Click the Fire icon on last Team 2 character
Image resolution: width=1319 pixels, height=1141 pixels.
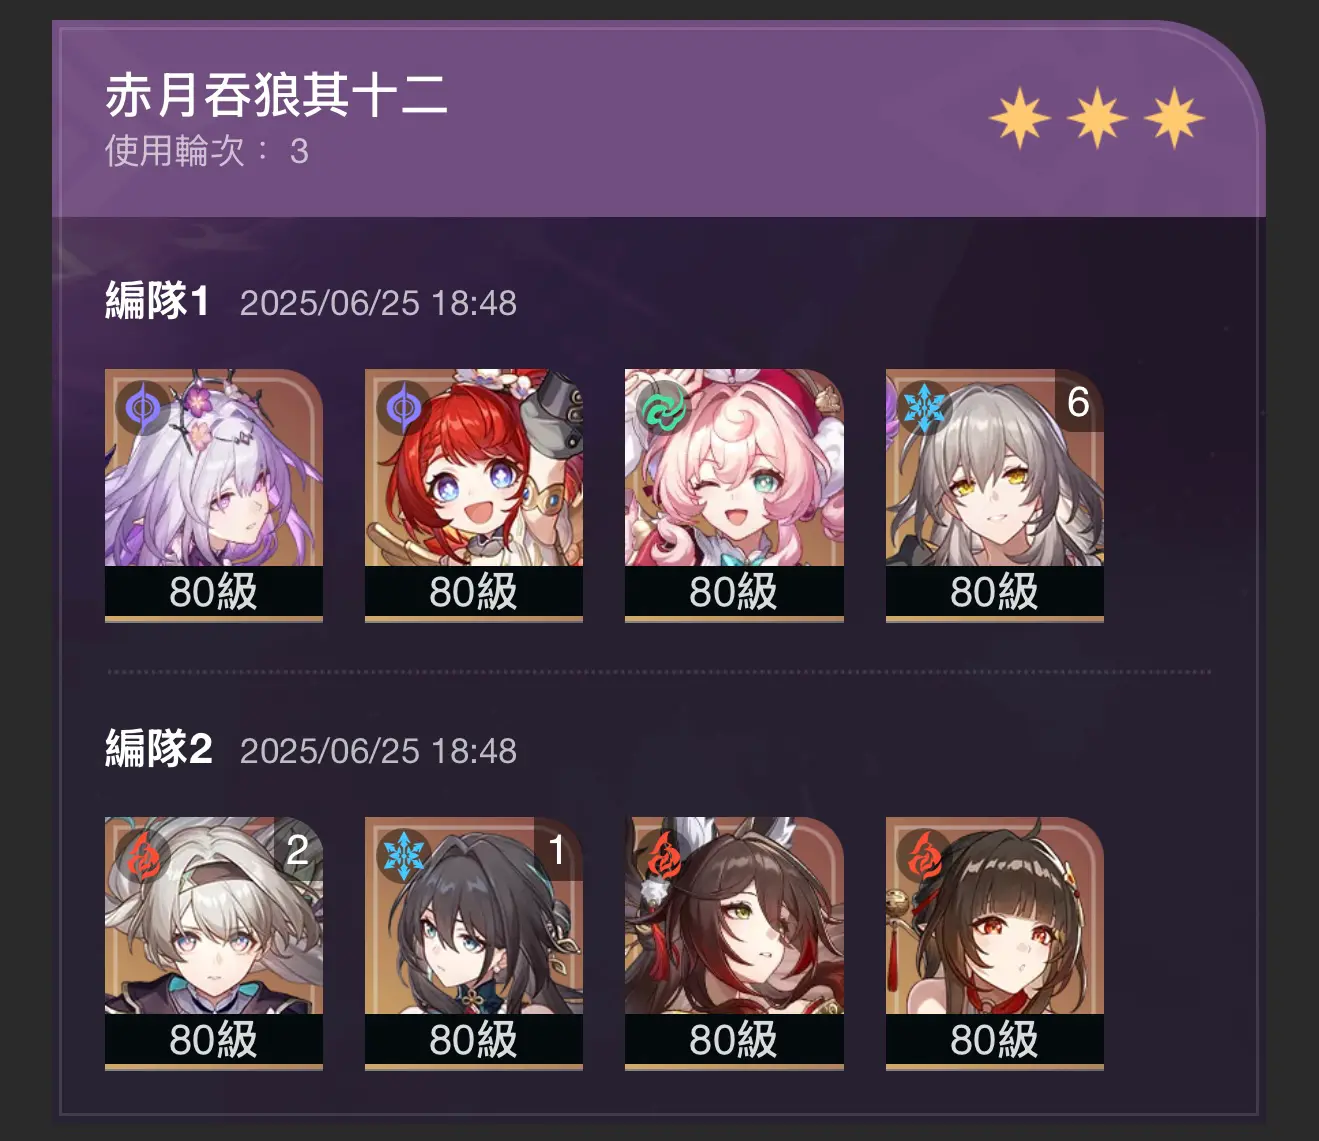point(923,856)
